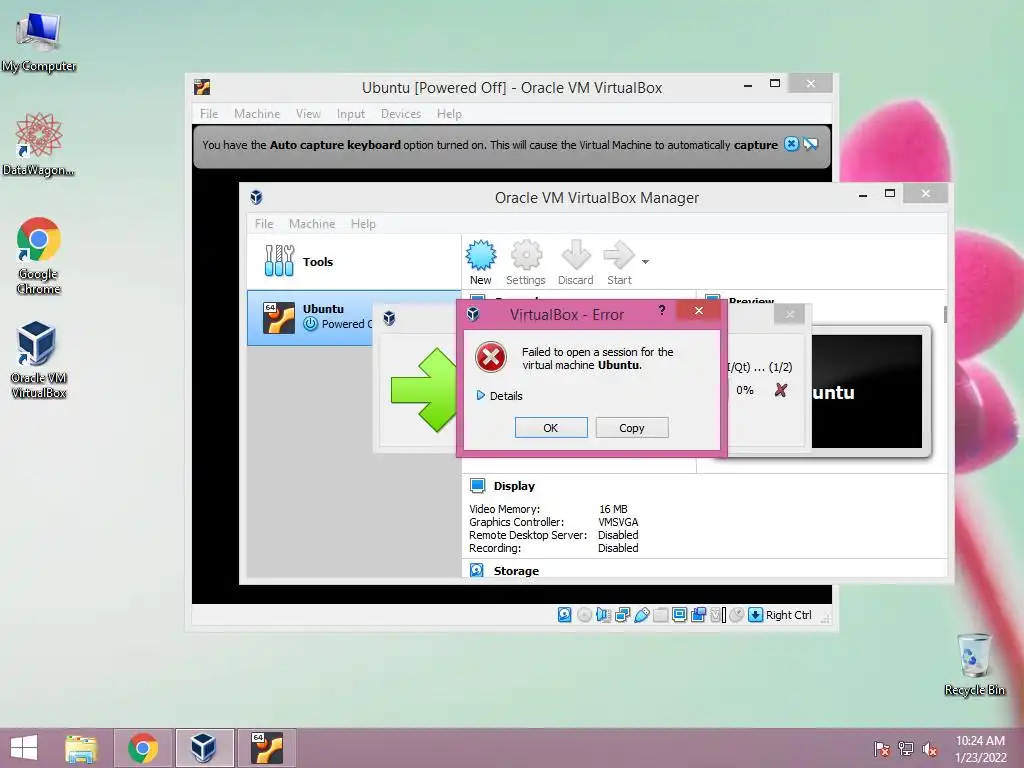The height and width of the screenshot is (768, 1024).
Task: Close the VirtualBox - Error dialog
Action: 699,310
